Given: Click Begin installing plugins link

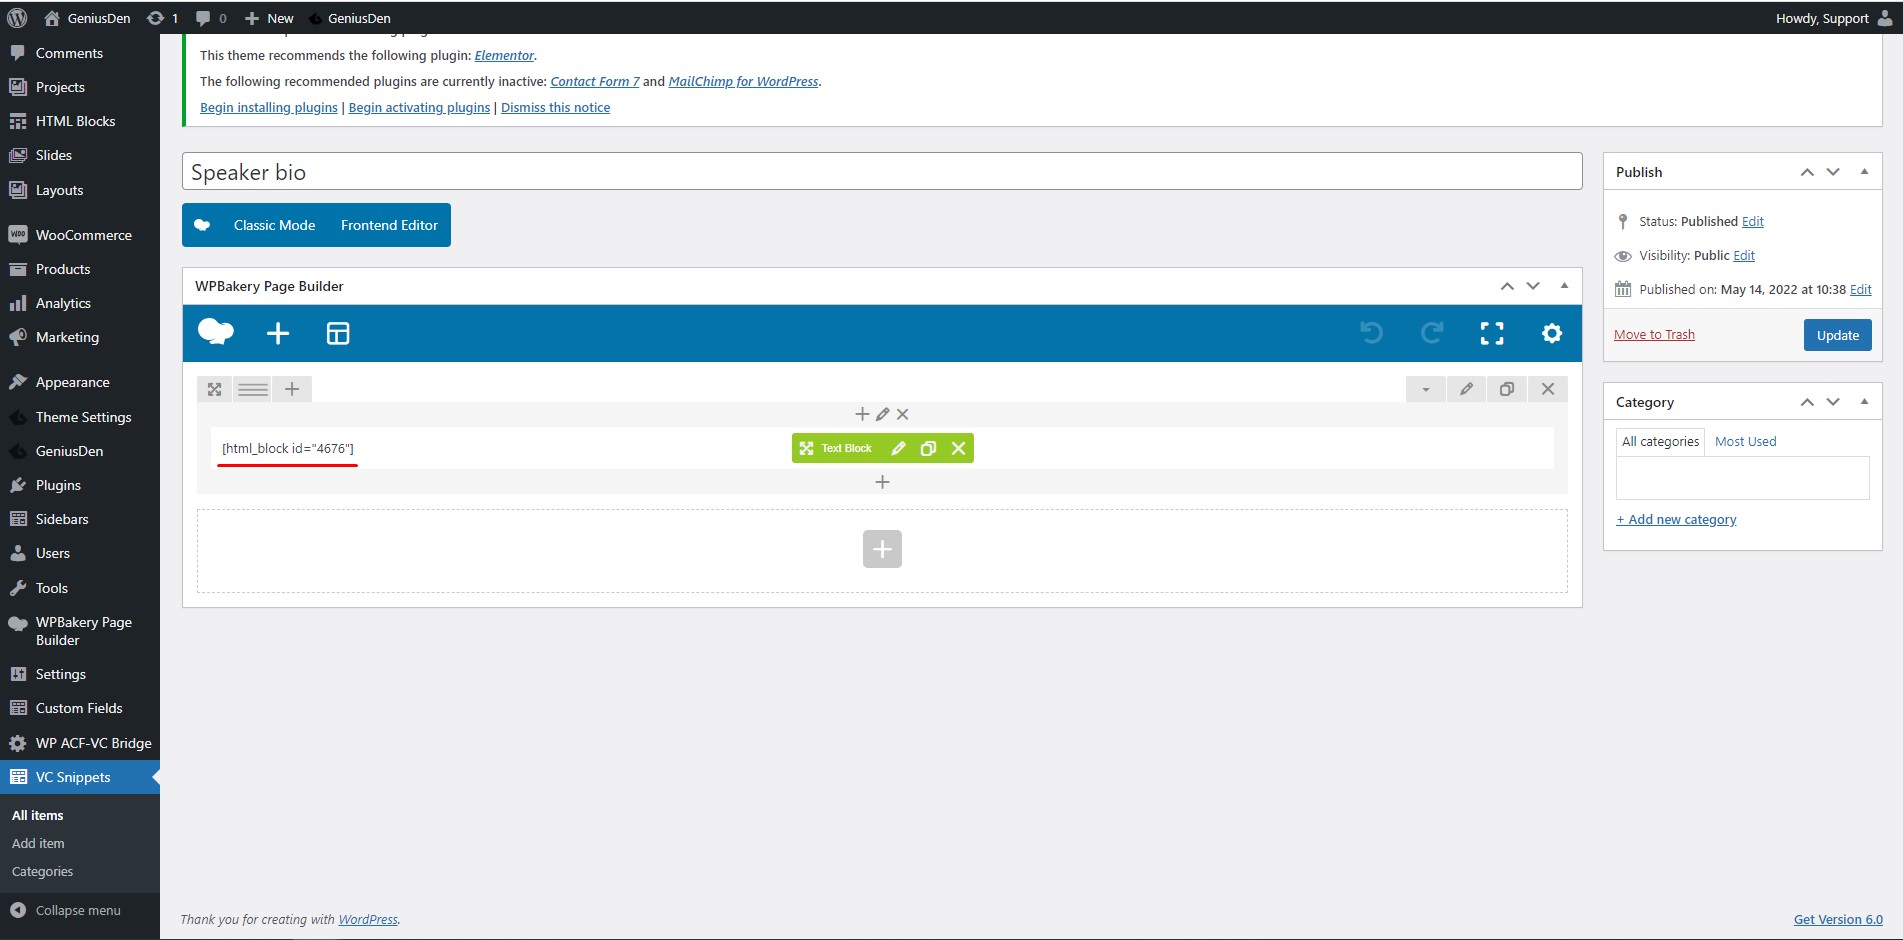Looking at the screenshot, I should 269,108.
